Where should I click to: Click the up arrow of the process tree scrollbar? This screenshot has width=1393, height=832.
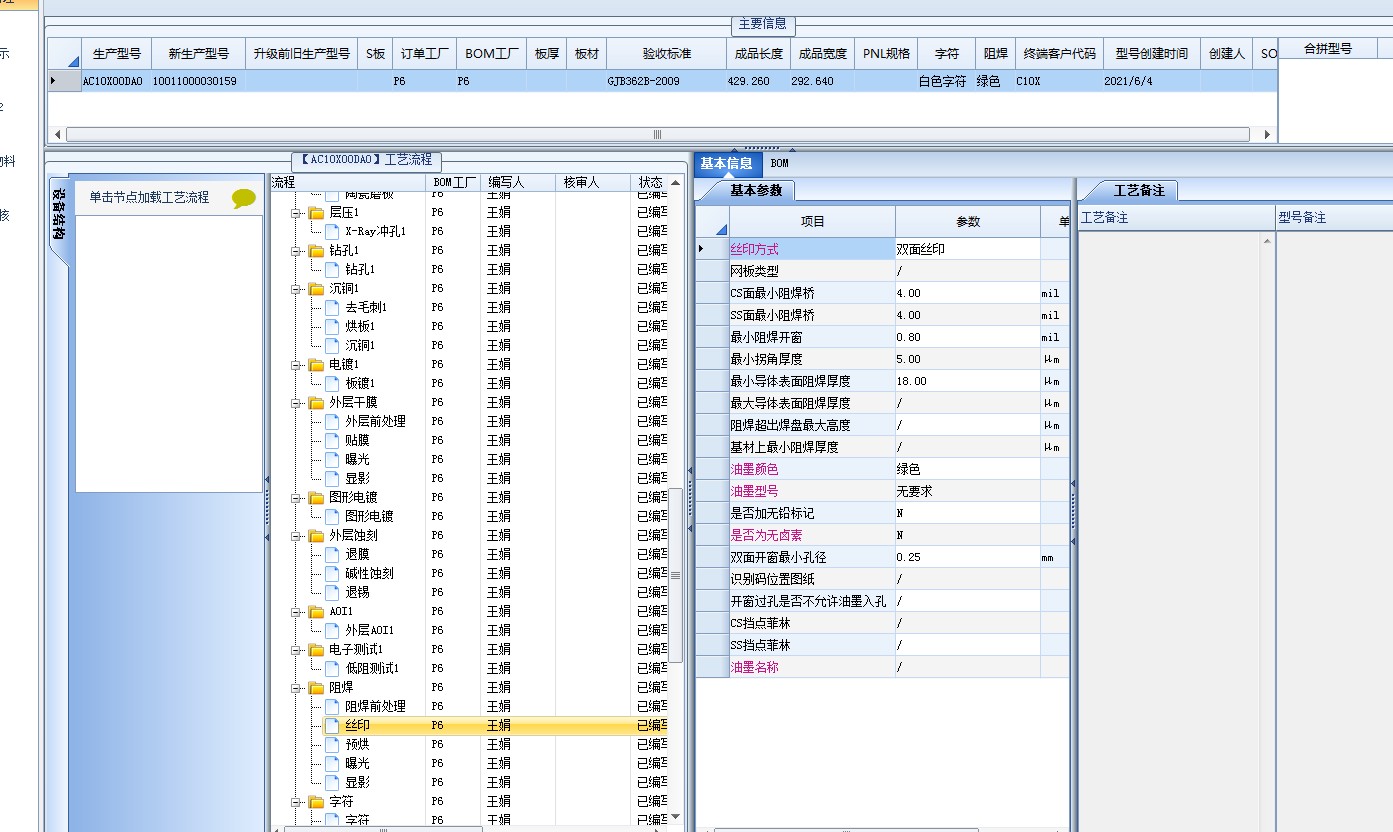[x=675, y=183]
